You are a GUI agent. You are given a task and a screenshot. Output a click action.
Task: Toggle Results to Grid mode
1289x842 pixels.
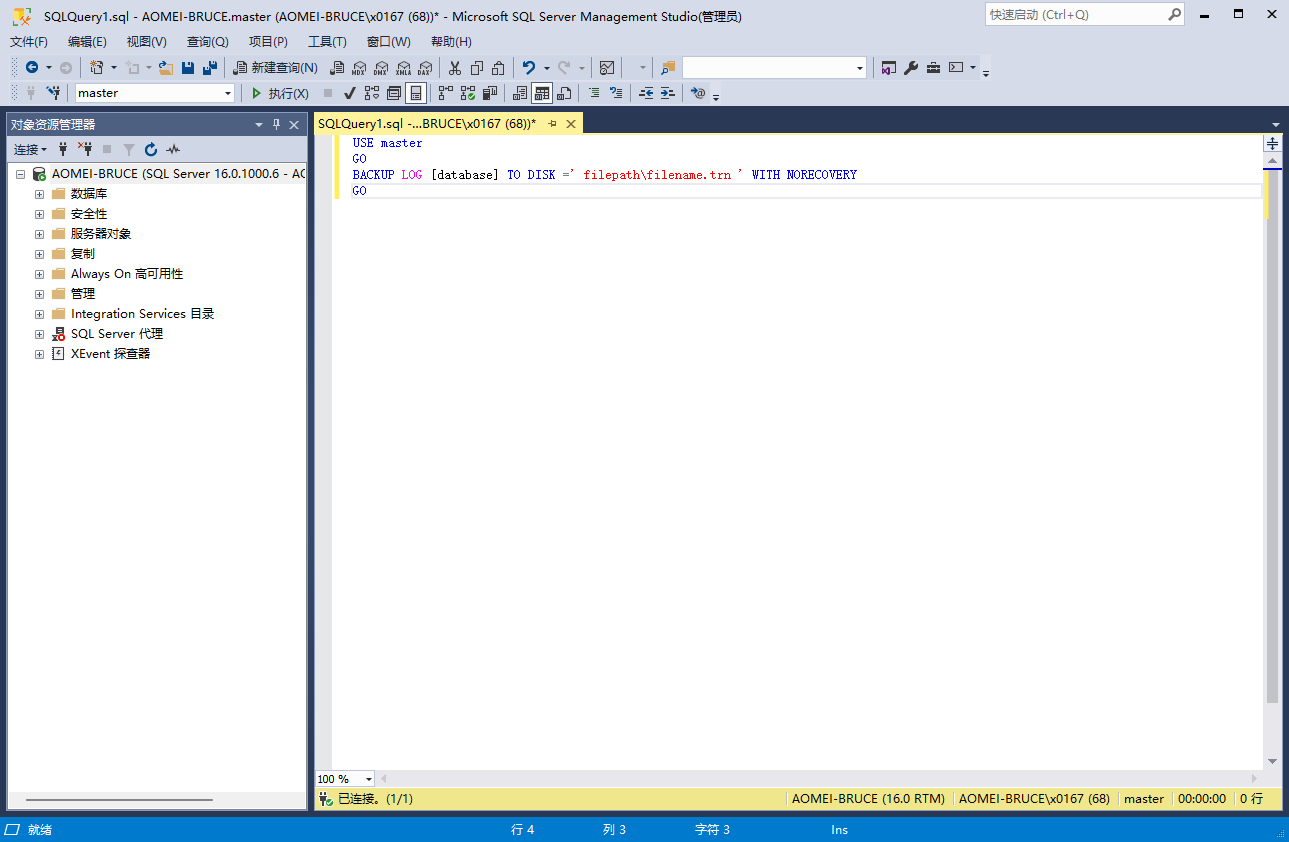tap(542, 93)
